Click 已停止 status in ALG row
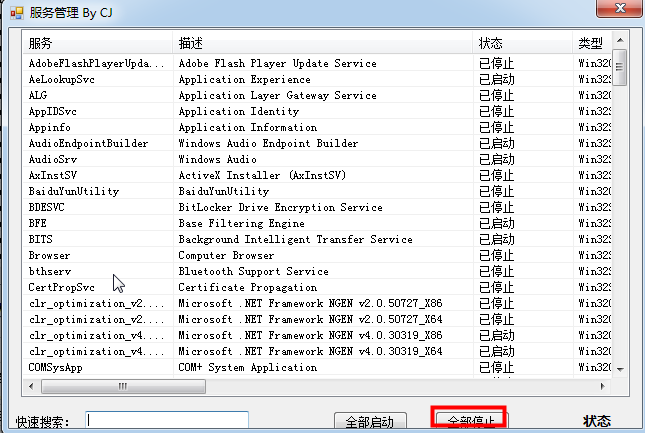The height and width of the screenshot is (433, 645). 497,95
